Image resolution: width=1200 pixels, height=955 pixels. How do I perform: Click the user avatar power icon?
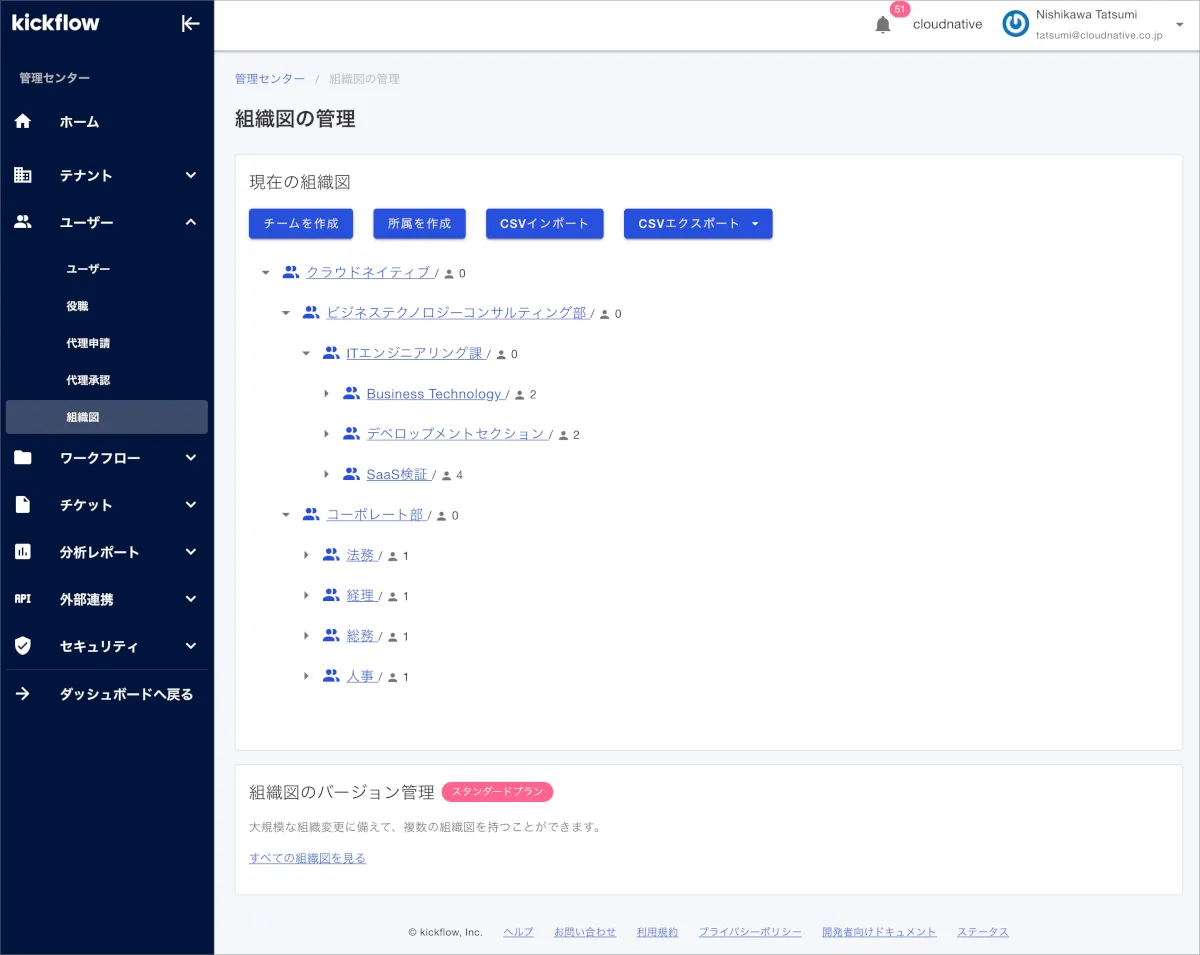1015,25
